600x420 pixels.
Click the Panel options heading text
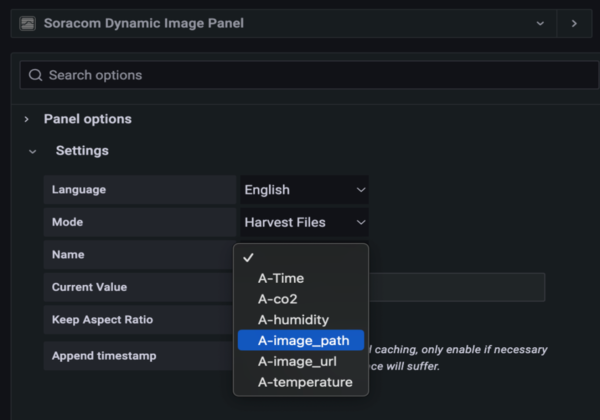[87, 119]
